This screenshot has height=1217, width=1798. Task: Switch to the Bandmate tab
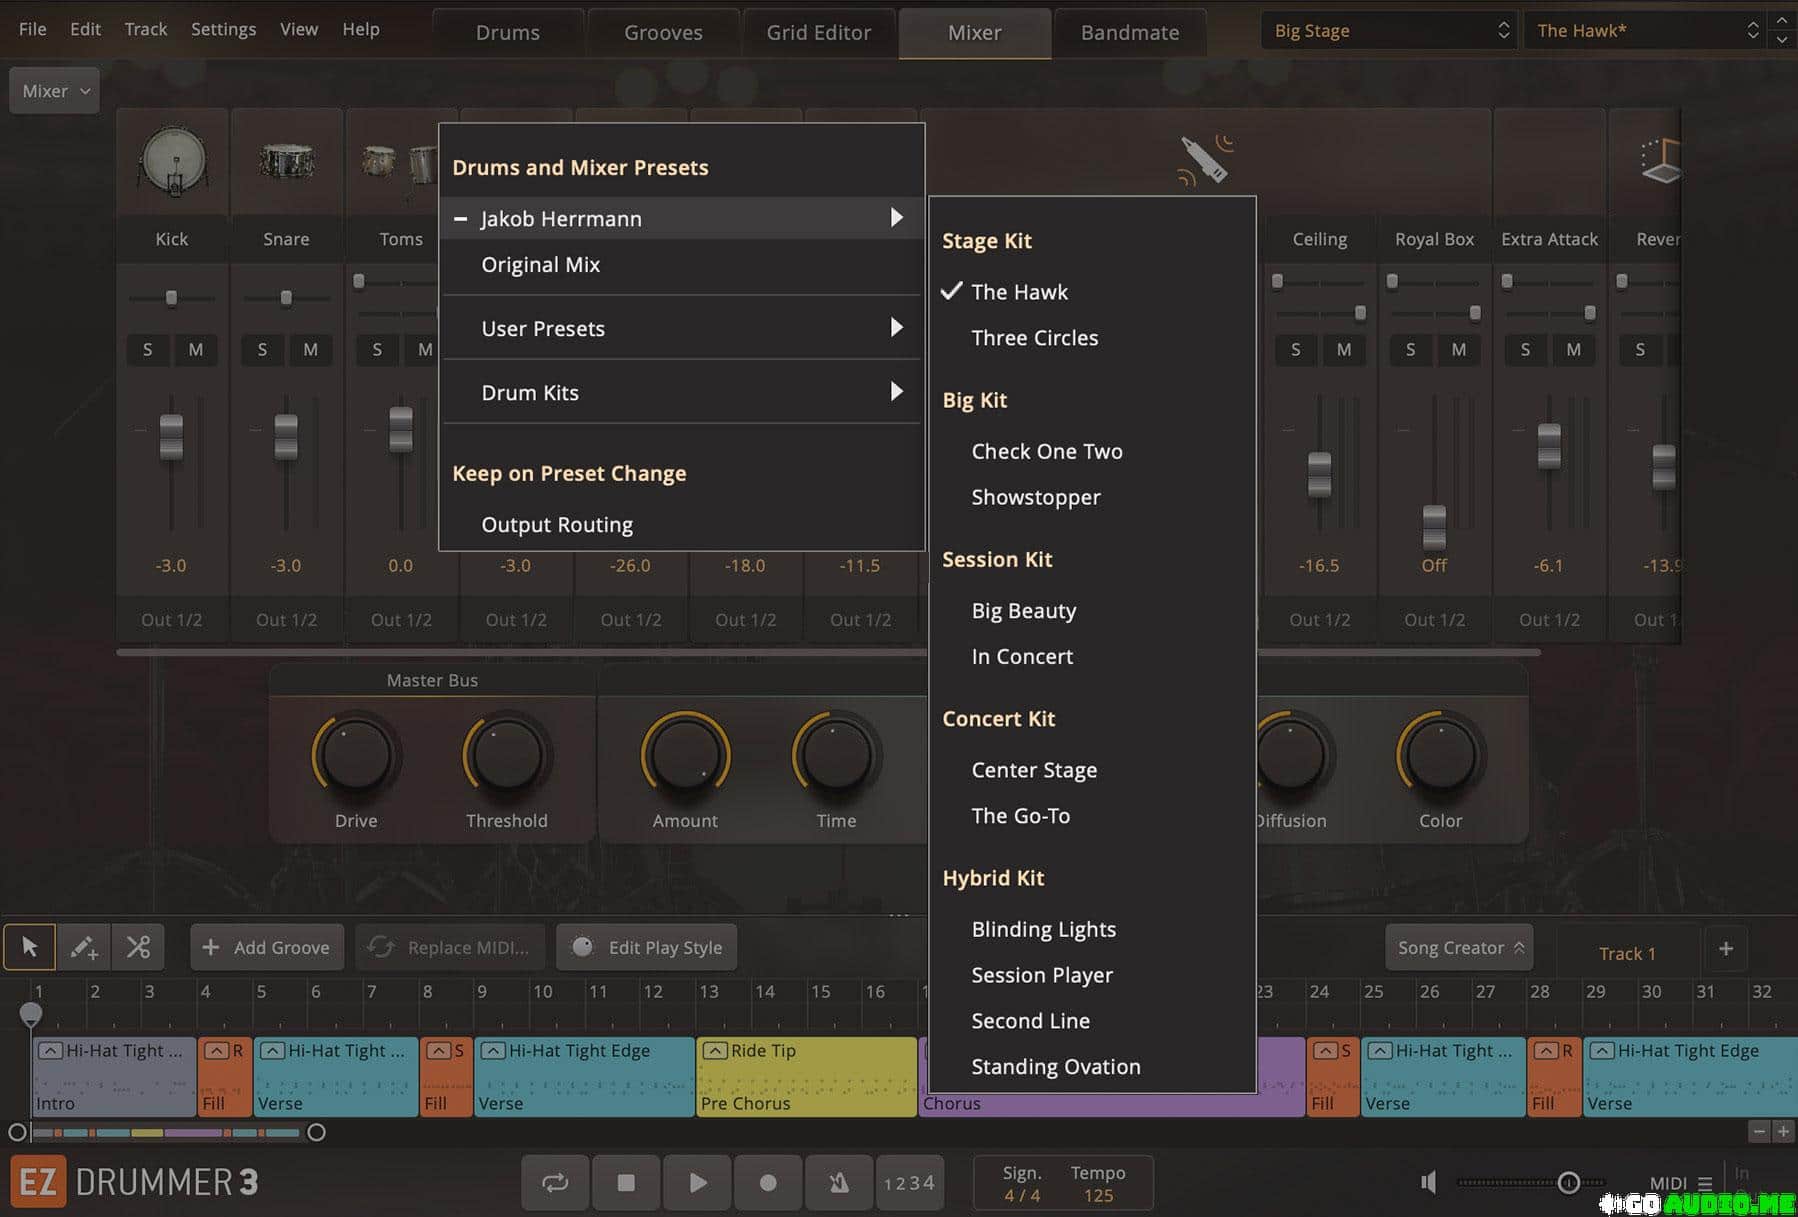pos(1130,33)
